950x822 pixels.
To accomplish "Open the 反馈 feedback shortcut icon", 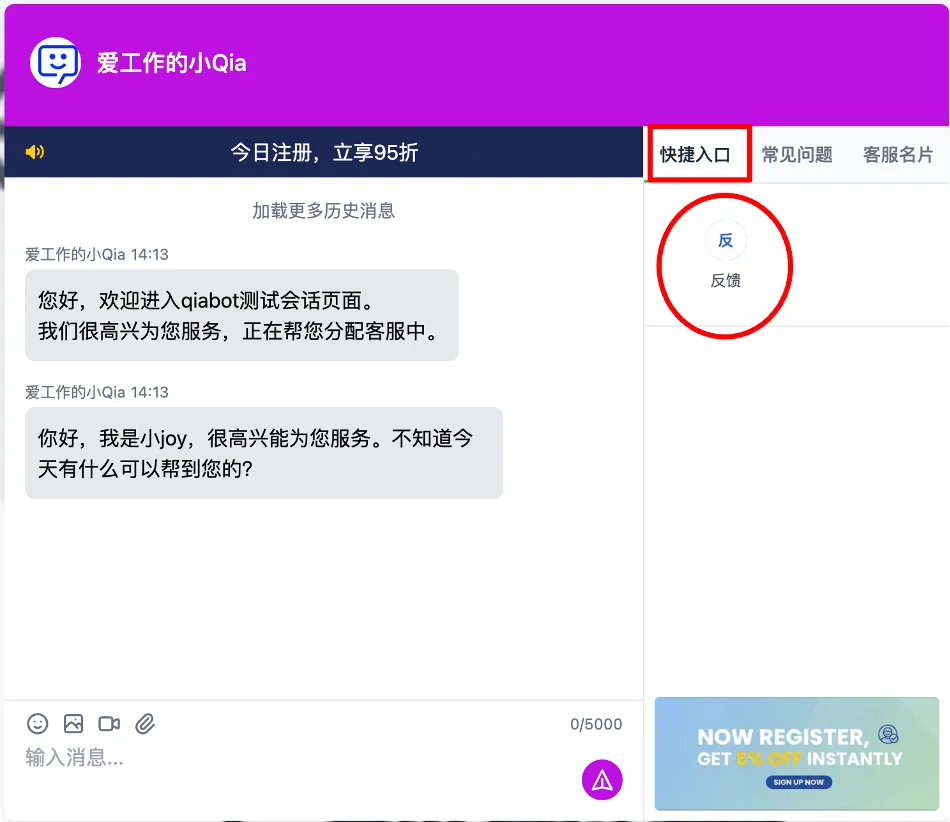I will pos(725,241).
